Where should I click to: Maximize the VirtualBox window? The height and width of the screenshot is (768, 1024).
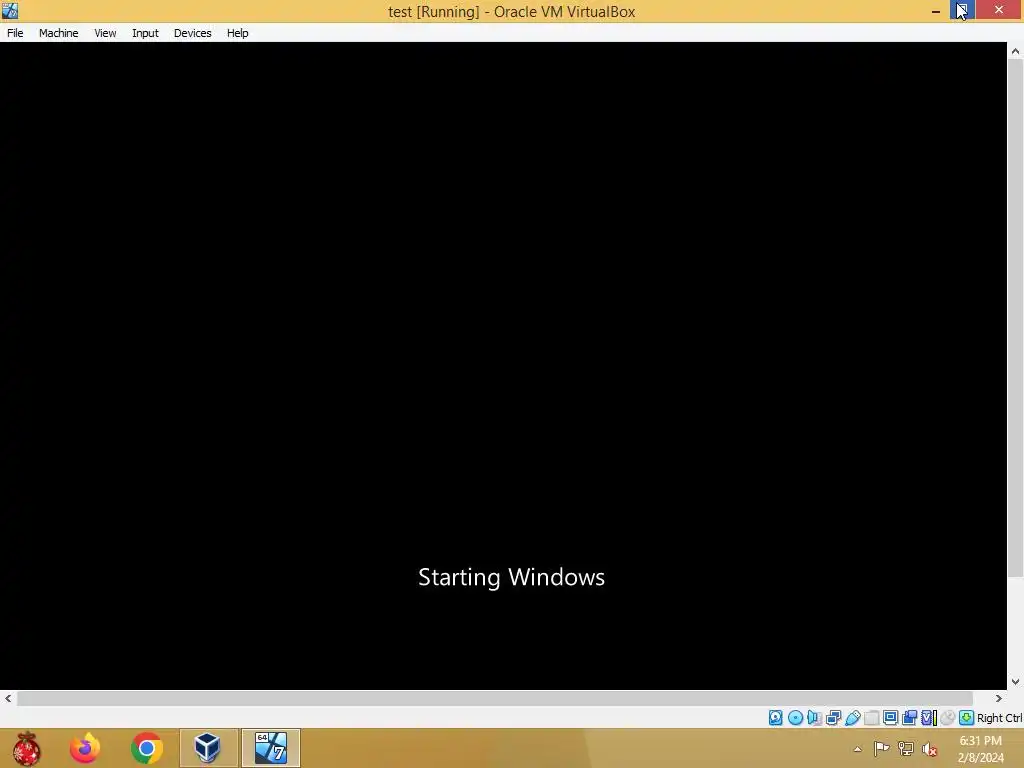(962, 10)
